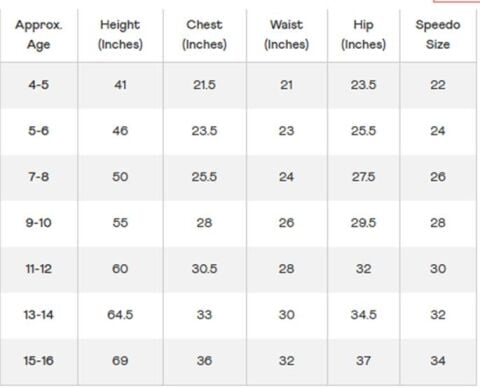Select the 15-16 age row cell

tap(39, 361)
